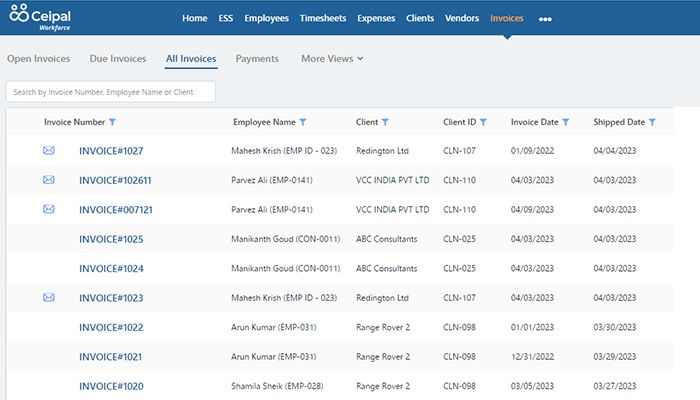Open the Client column filter
Image resolution: width=700 pixels, height=400 pixels.
(386, 122)
